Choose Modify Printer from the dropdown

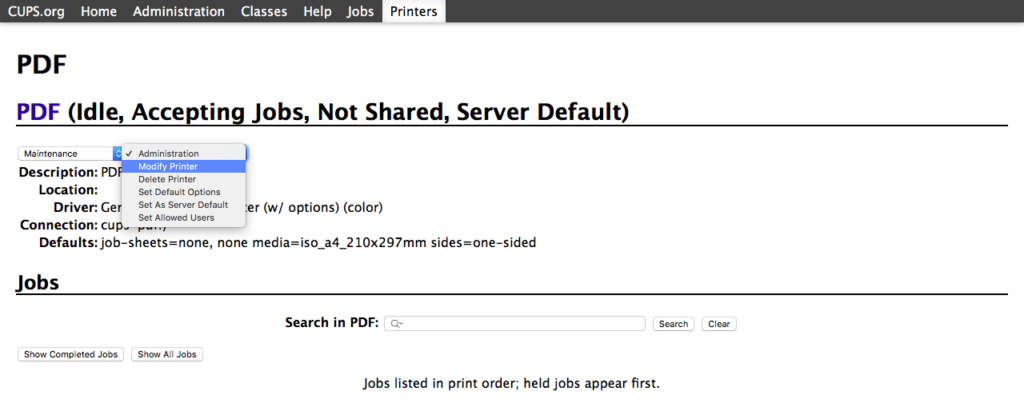(x=168, y=166)
